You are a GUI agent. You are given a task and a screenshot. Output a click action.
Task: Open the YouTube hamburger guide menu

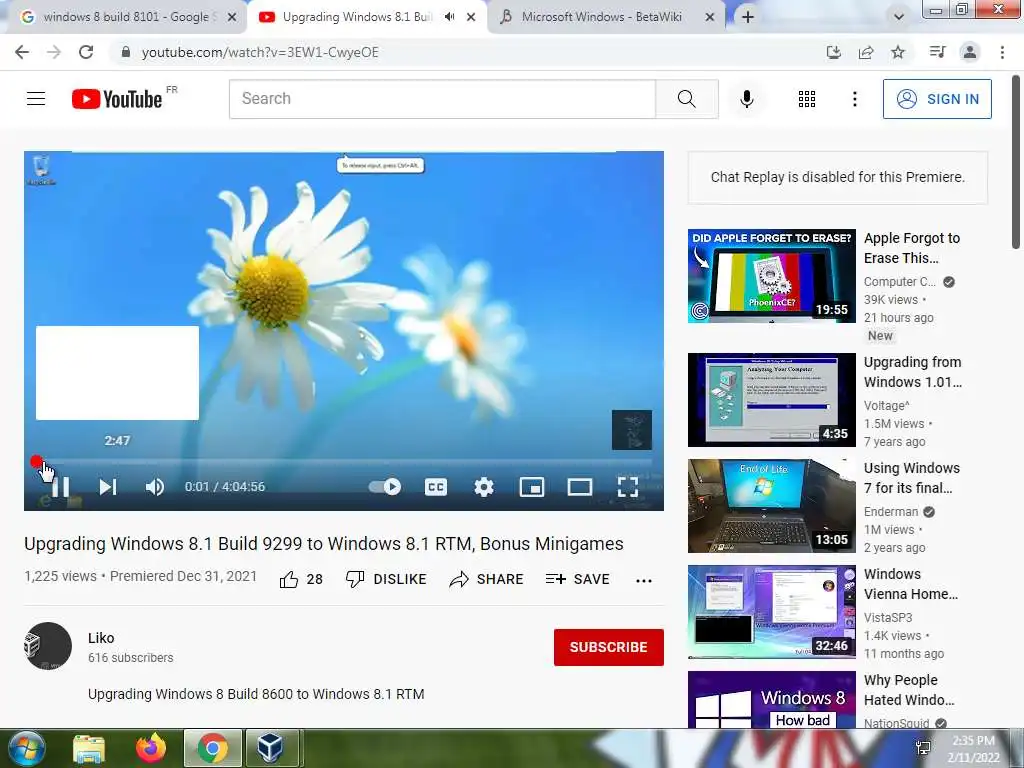click(36, 99)
